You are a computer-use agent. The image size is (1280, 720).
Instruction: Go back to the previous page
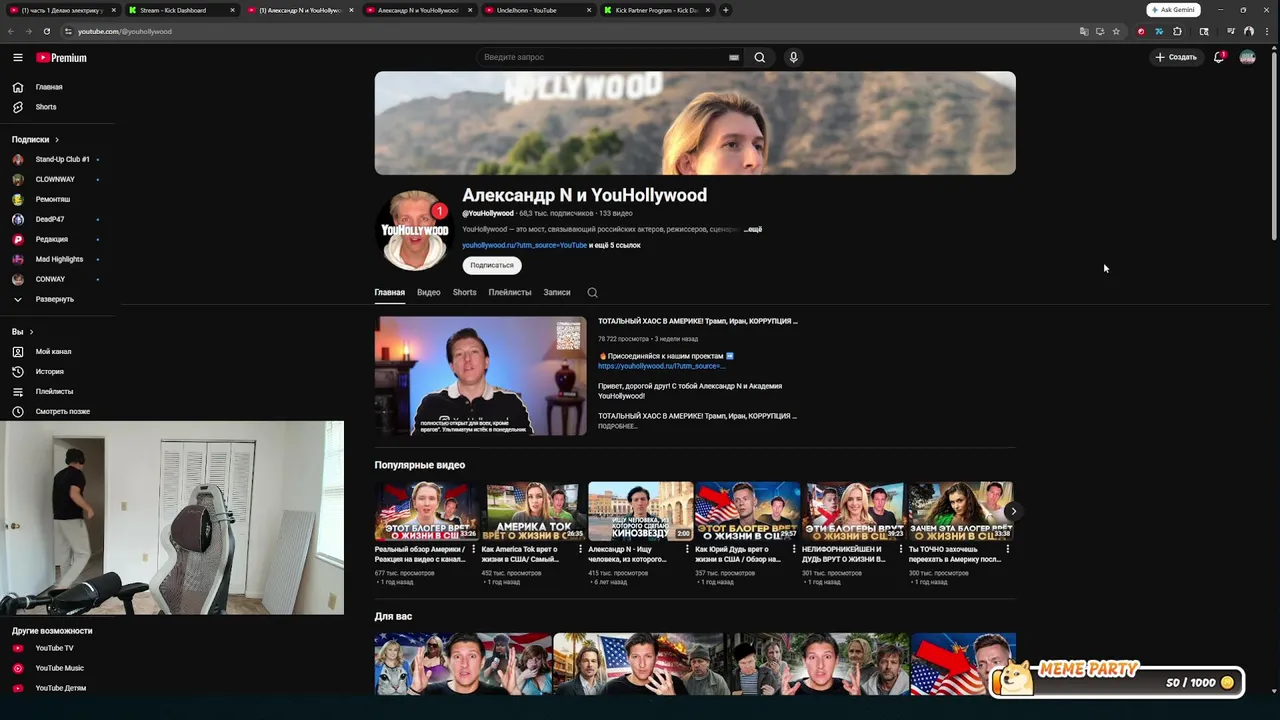11,31
